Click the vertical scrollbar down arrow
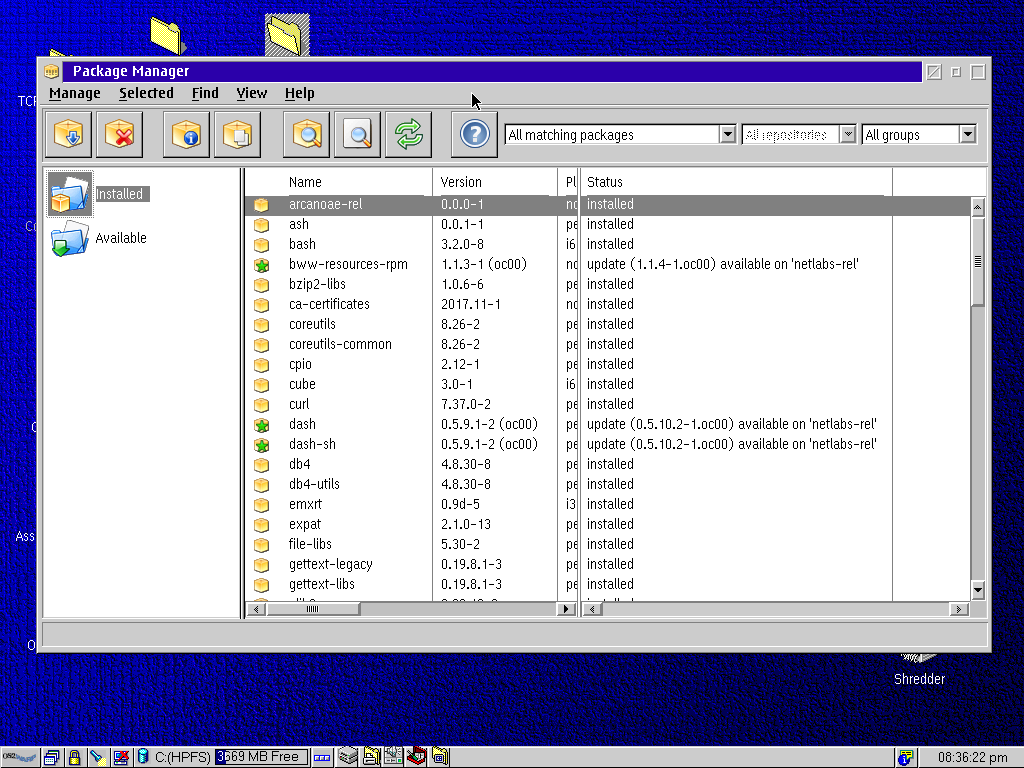 point(978,590)
